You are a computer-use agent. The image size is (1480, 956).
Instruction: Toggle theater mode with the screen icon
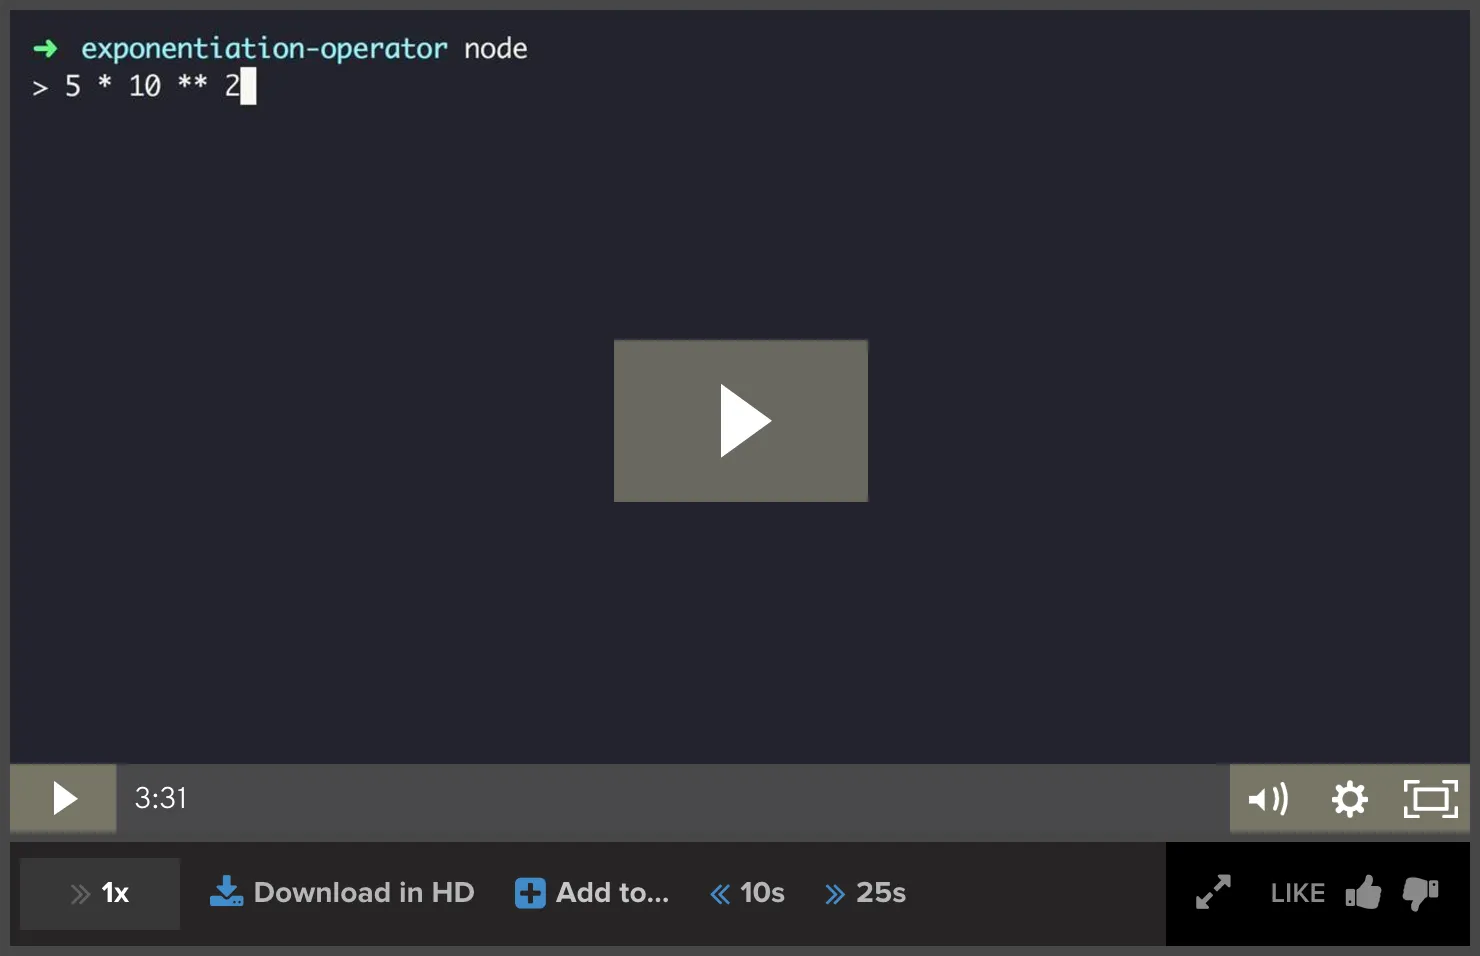[1430, 798]
